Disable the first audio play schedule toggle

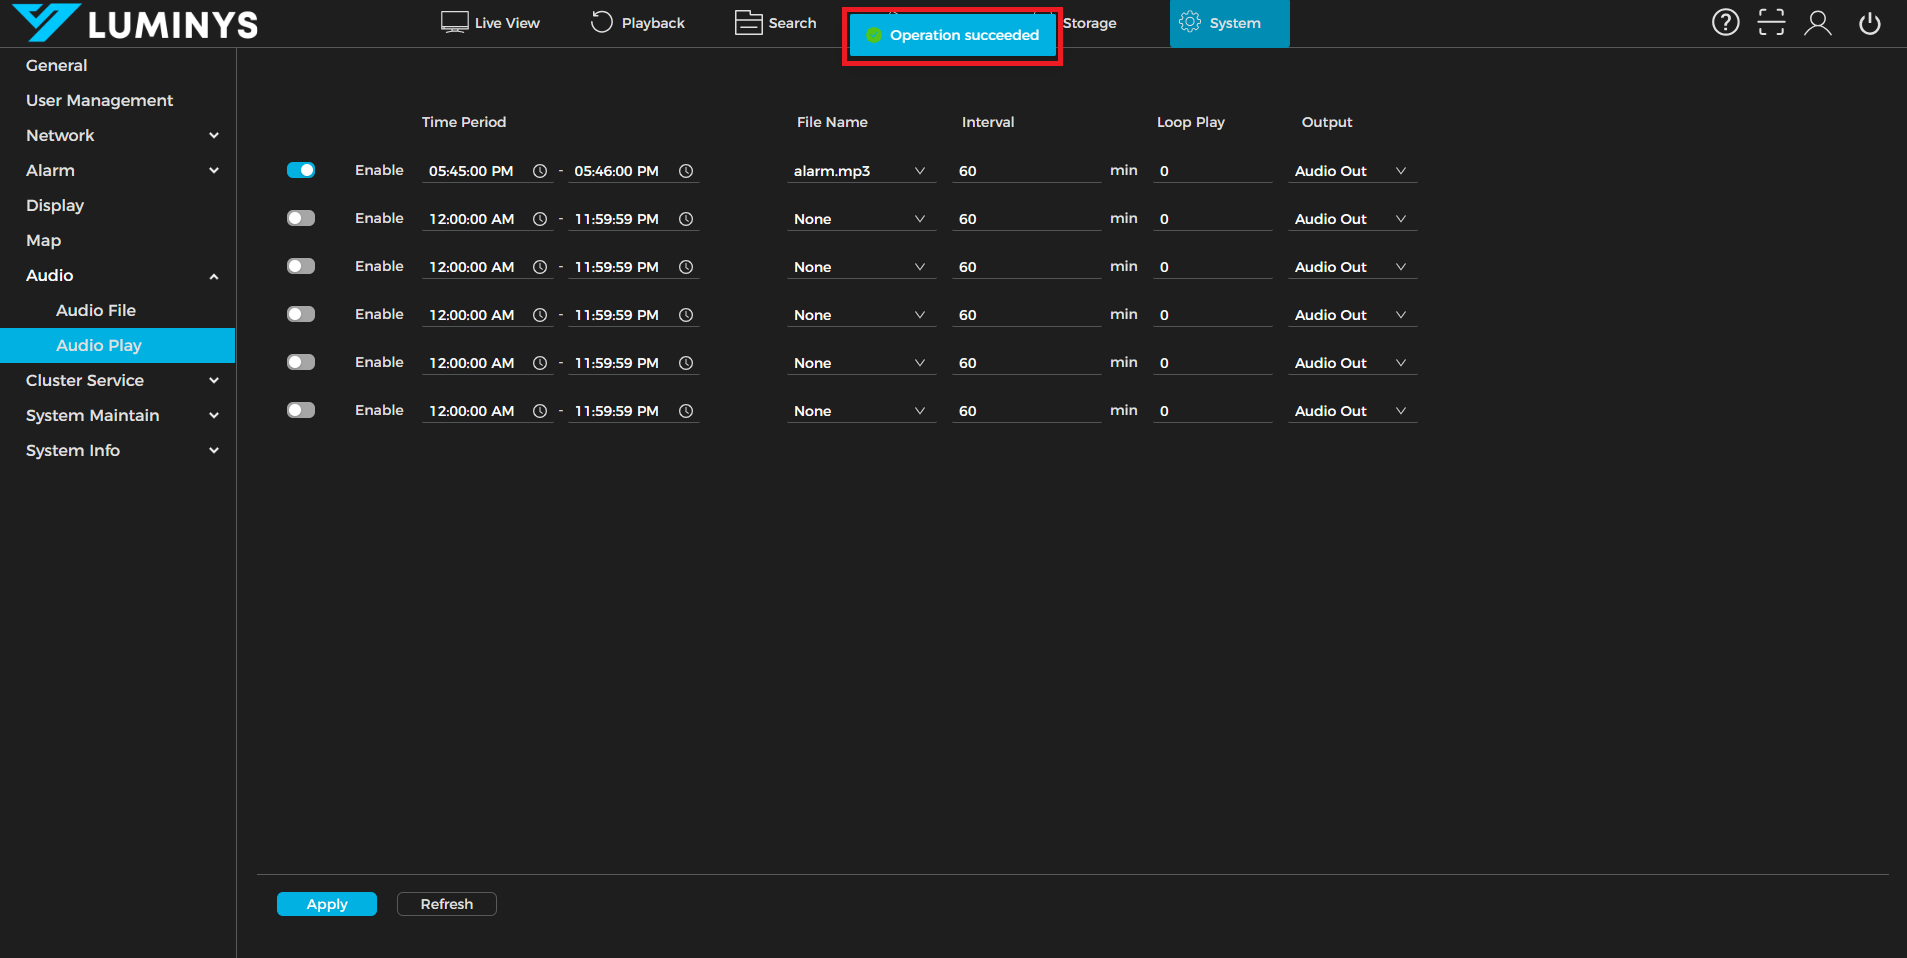pos(301,170)
